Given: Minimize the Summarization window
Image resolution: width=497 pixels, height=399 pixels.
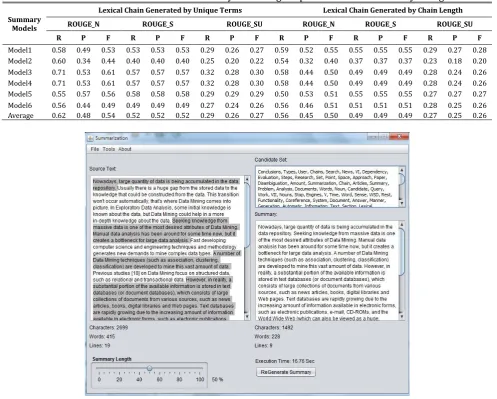Looking at the screenshot, I should [373, 137].
